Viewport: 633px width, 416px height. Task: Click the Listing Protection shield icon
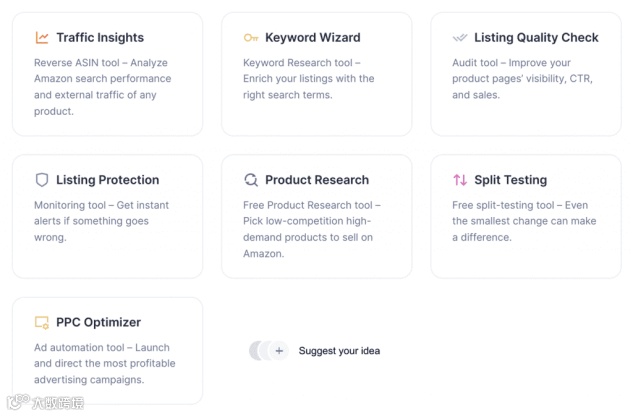click(42, 180)
